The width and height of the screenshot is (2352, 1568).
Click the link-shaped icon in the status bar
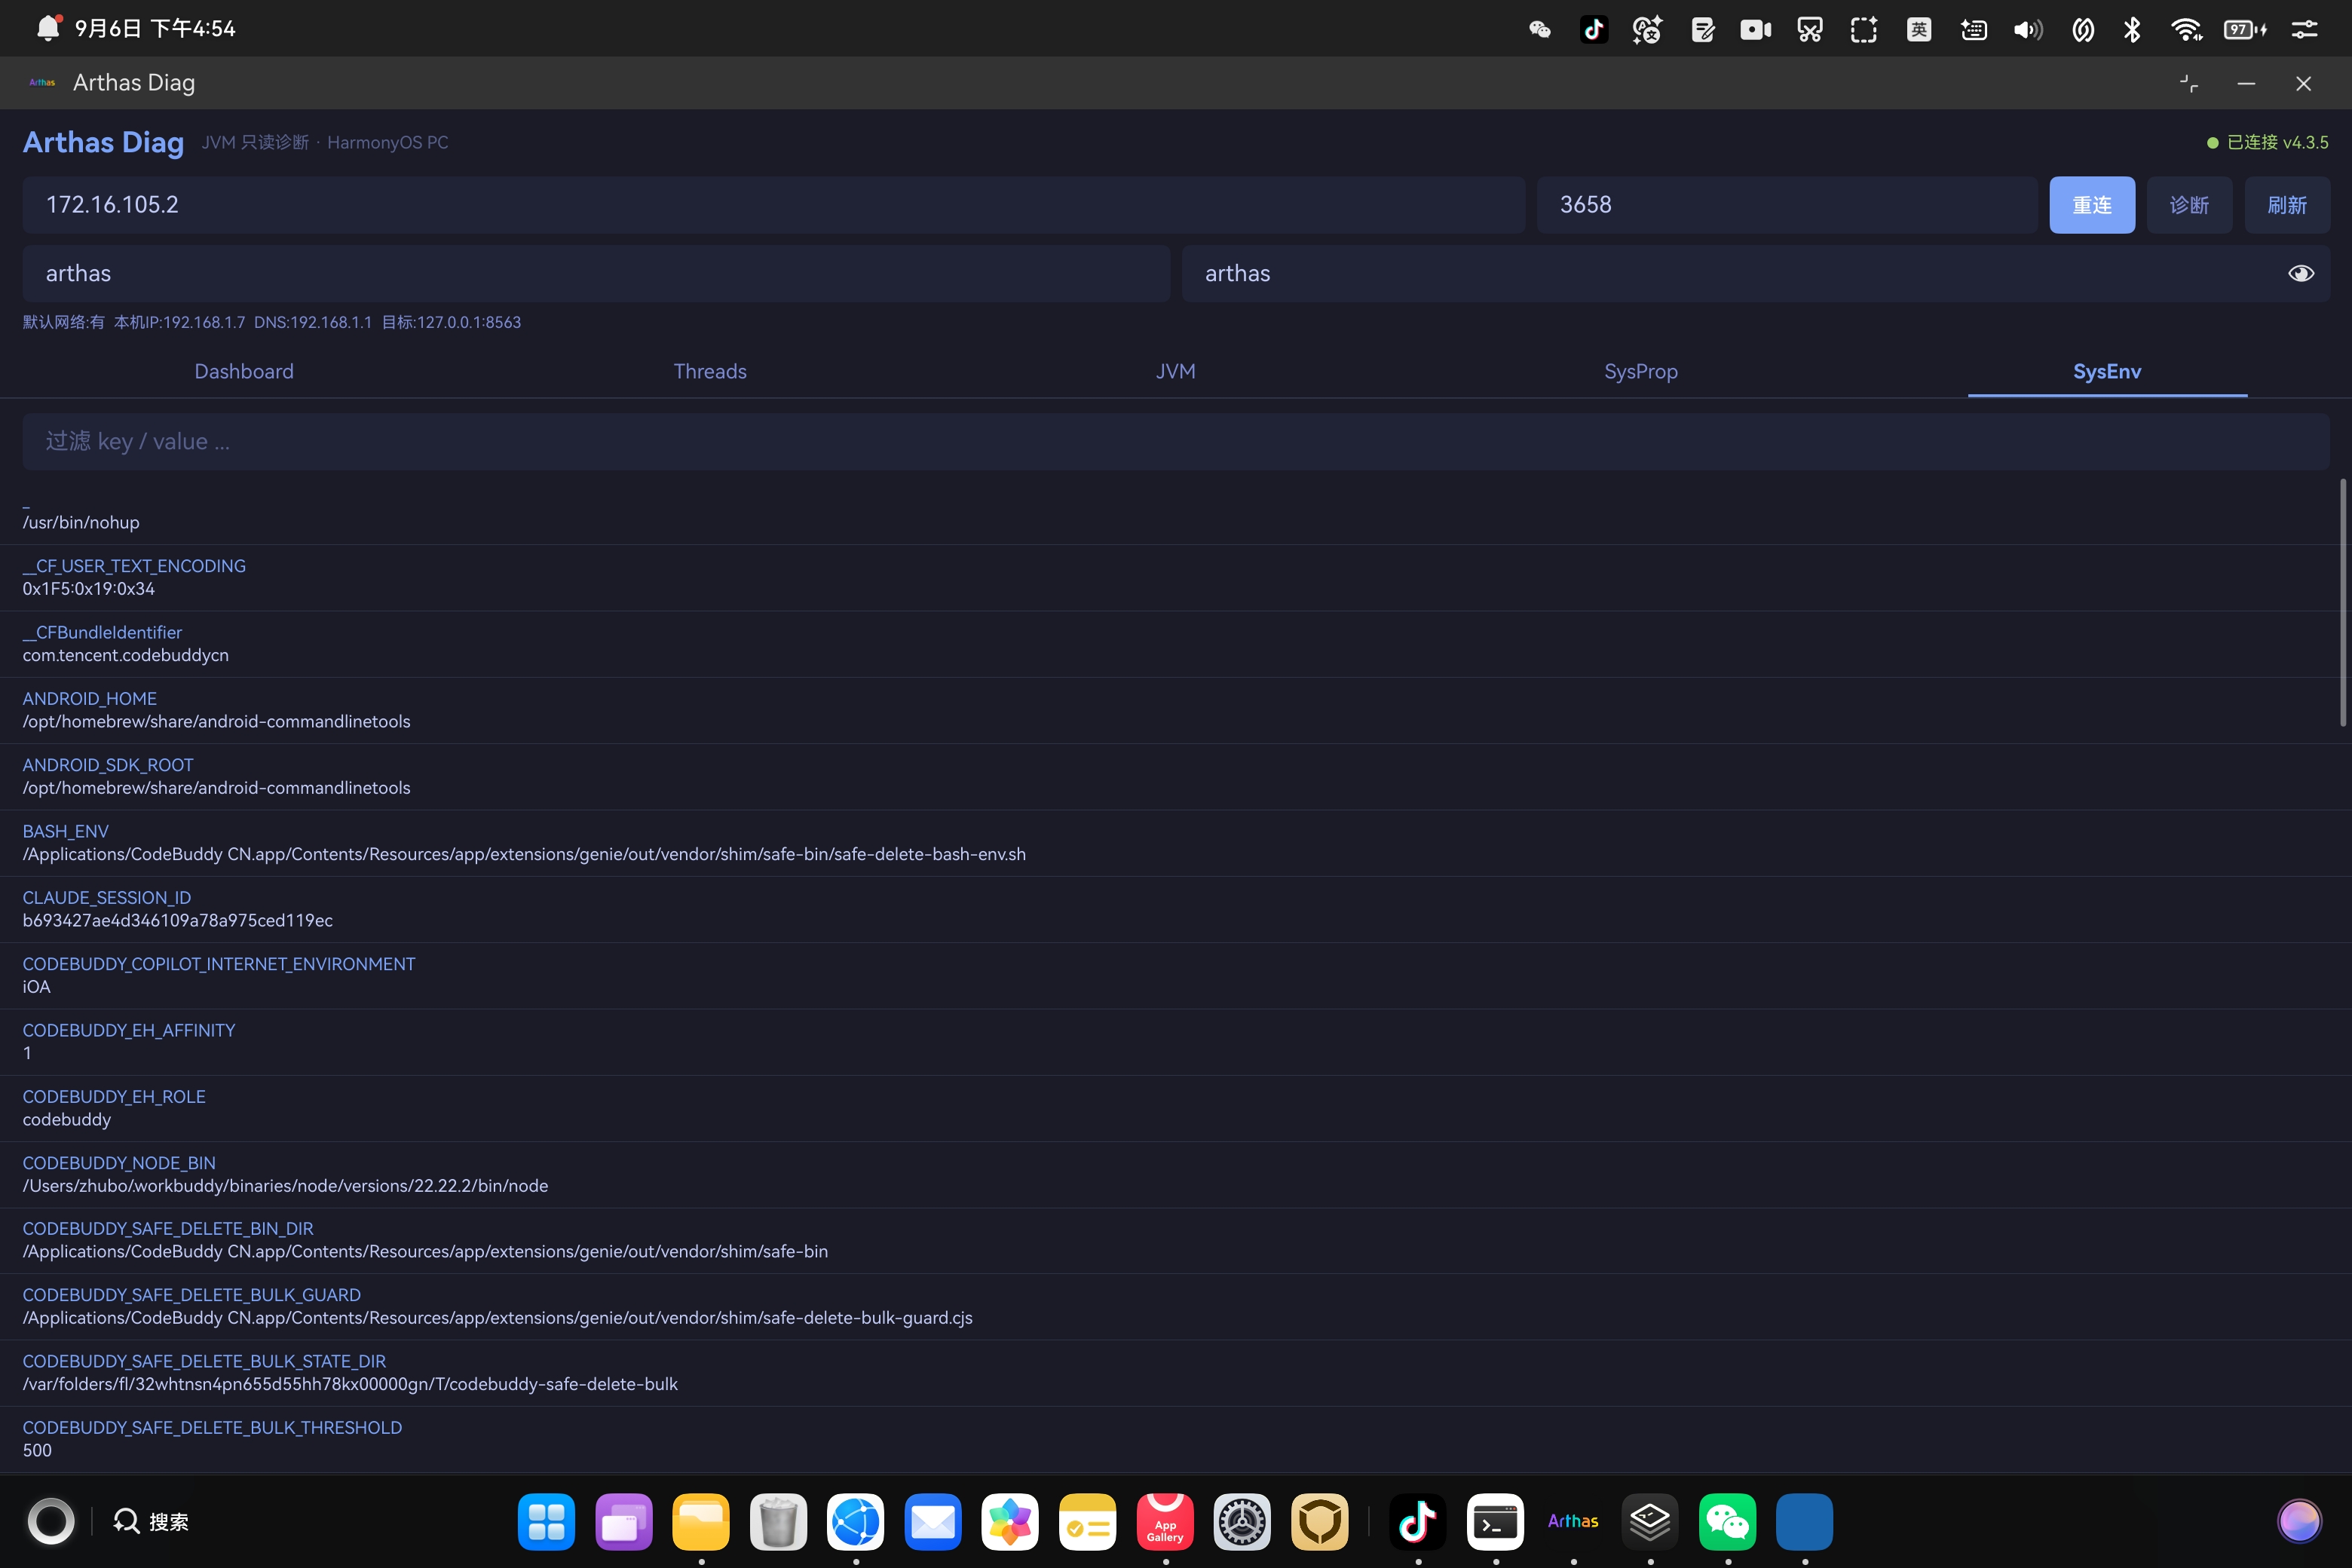pyautogui.click(x=2083, y=29)
